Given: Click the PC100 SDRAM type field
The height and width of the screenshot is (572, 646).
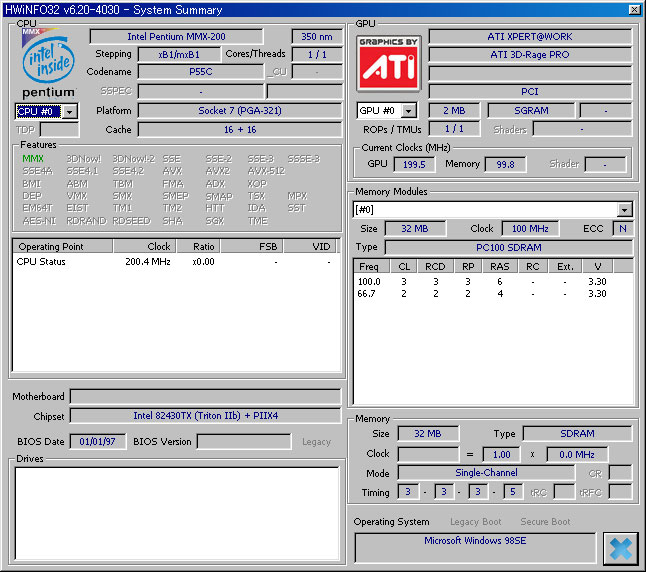Looking at the screenshot, I should coord(509,247).
